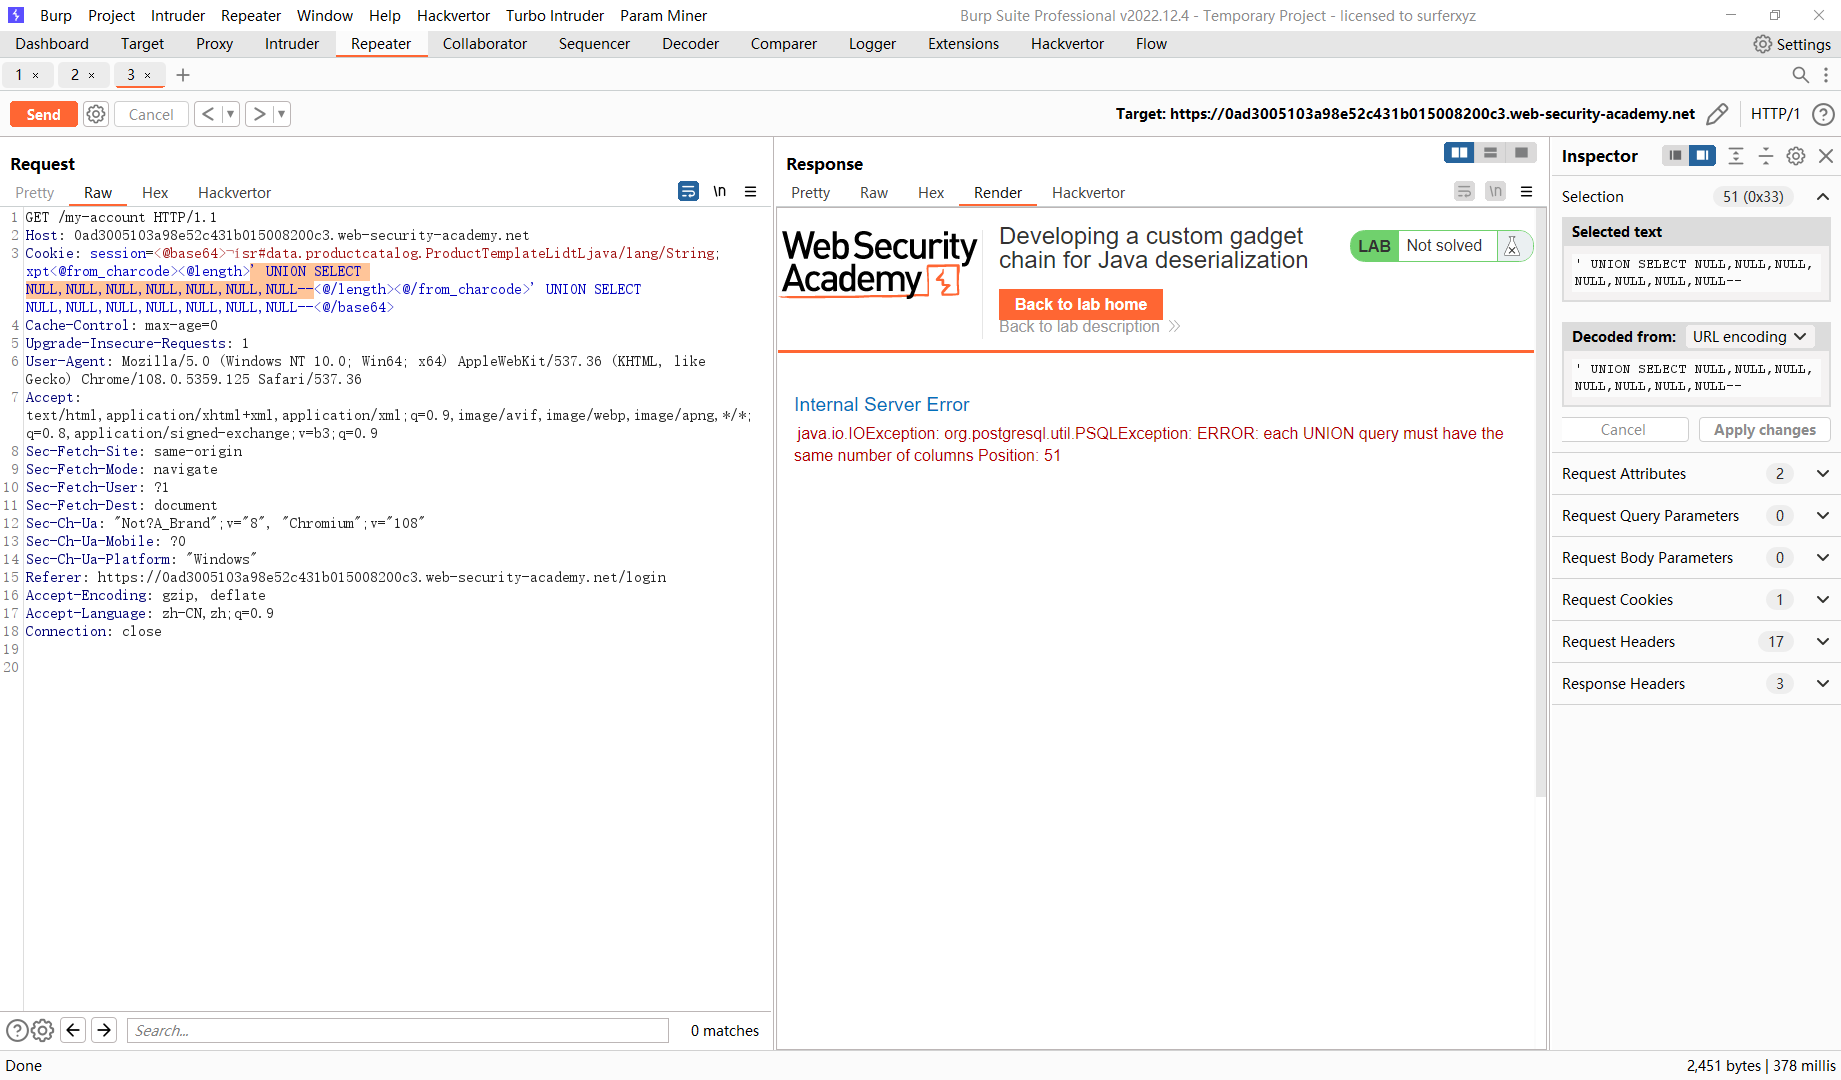Open Request Hackvertor tab

coord(234,193)
